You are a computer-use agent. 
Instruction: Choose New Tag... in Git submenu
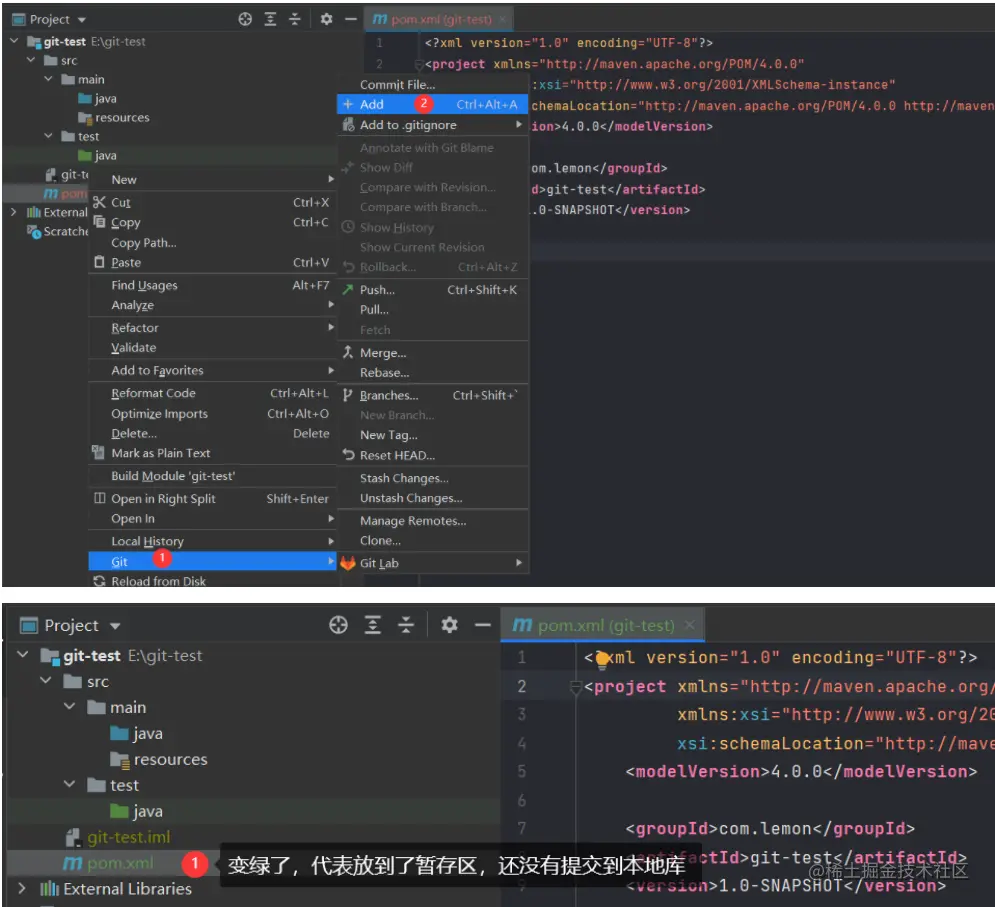(x=433, y=435)
